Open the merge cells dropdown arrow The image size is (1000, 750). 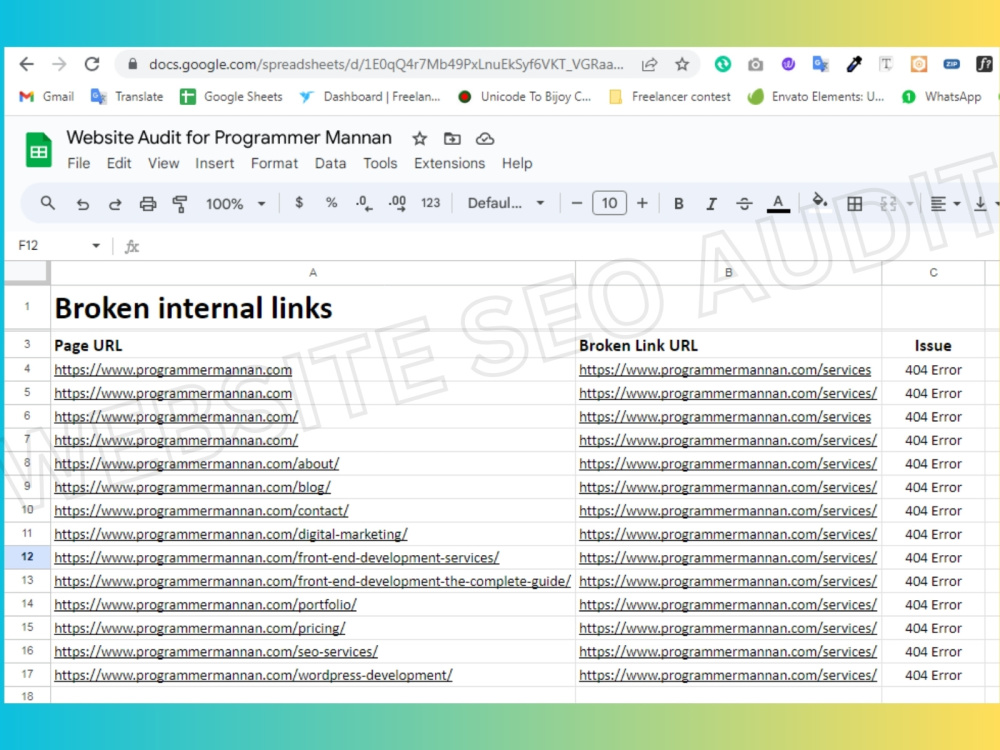click(910, 204)
